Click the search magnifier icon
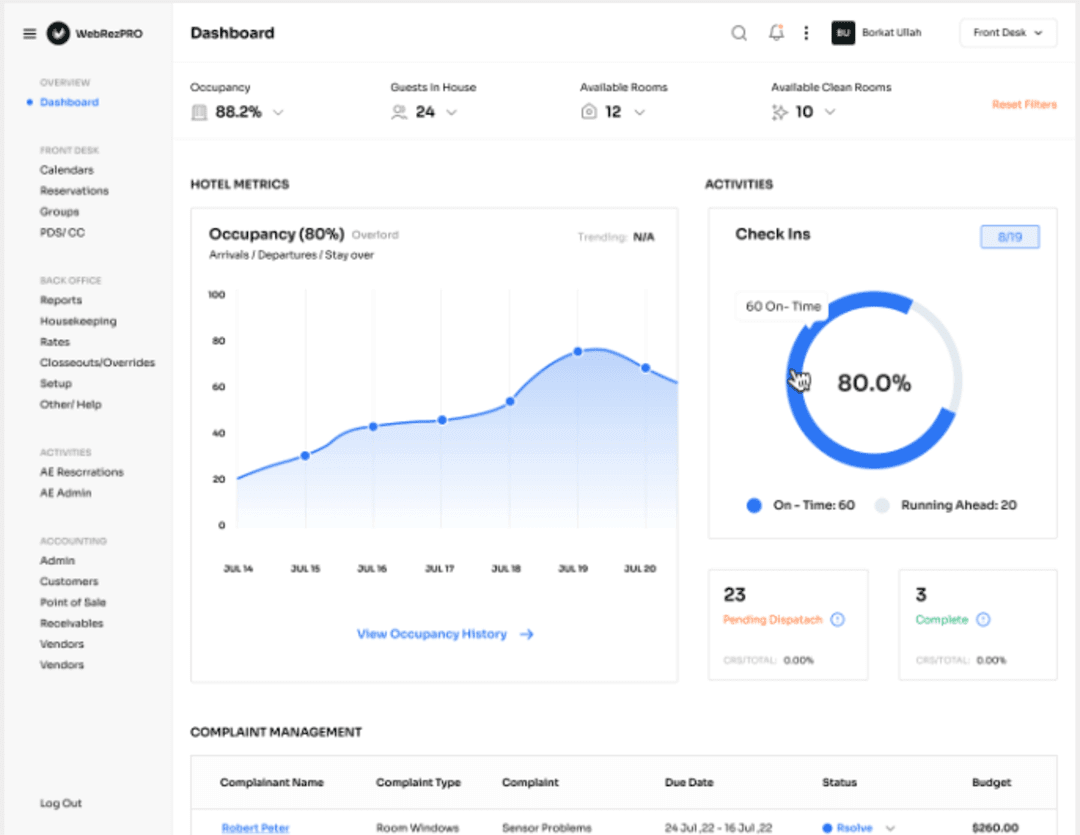The image size is (1080, 835). tap(738, 33)
